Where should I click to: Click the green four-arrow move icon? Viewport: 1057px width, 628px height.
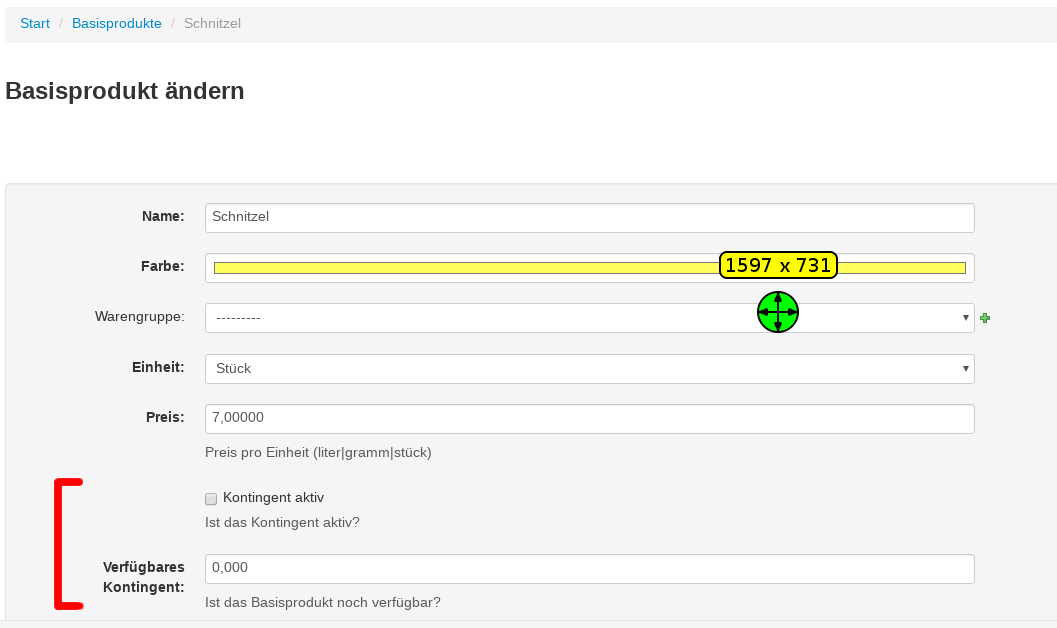tap(778, 312)
